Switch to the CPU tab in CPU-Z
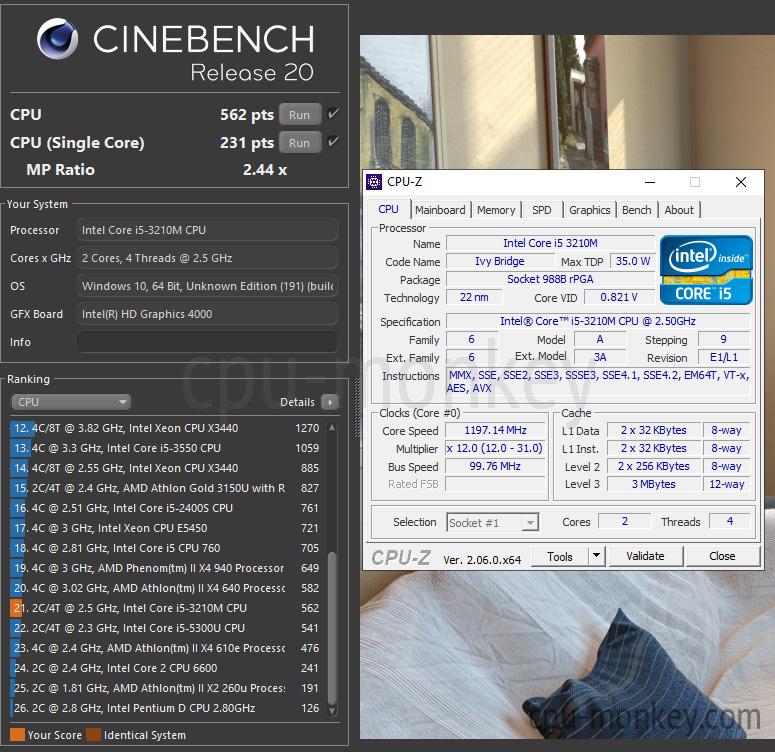The width and height of the screenshot is (775, 752). click(x=388, y=209)
